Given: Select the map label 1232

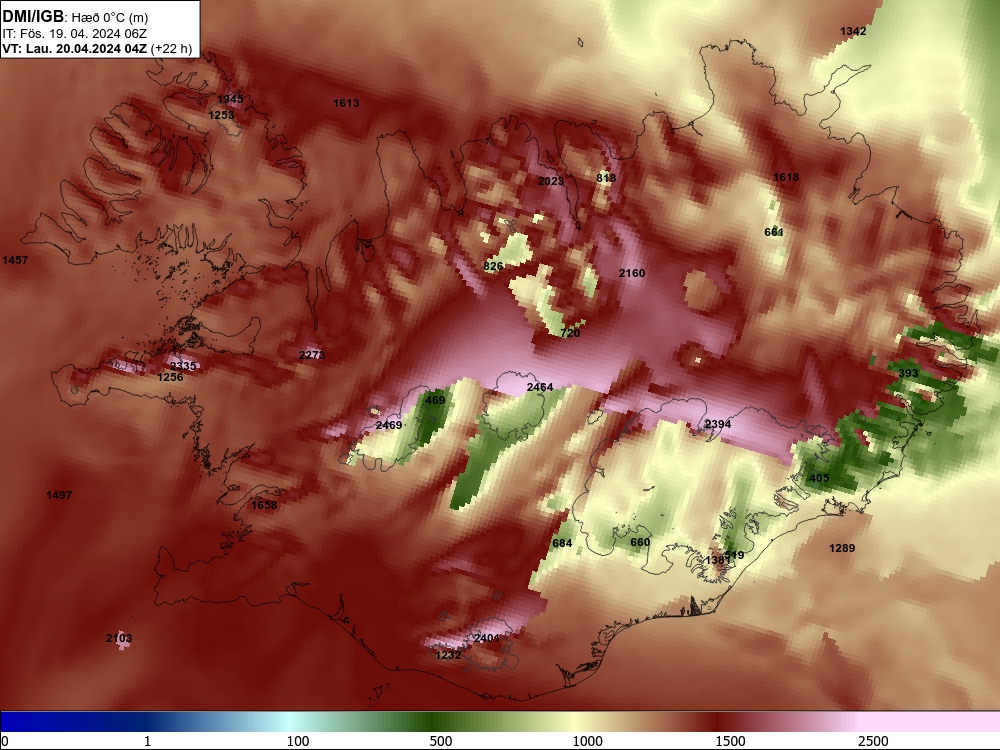Looking at the screenshot, I should (448, 655).
